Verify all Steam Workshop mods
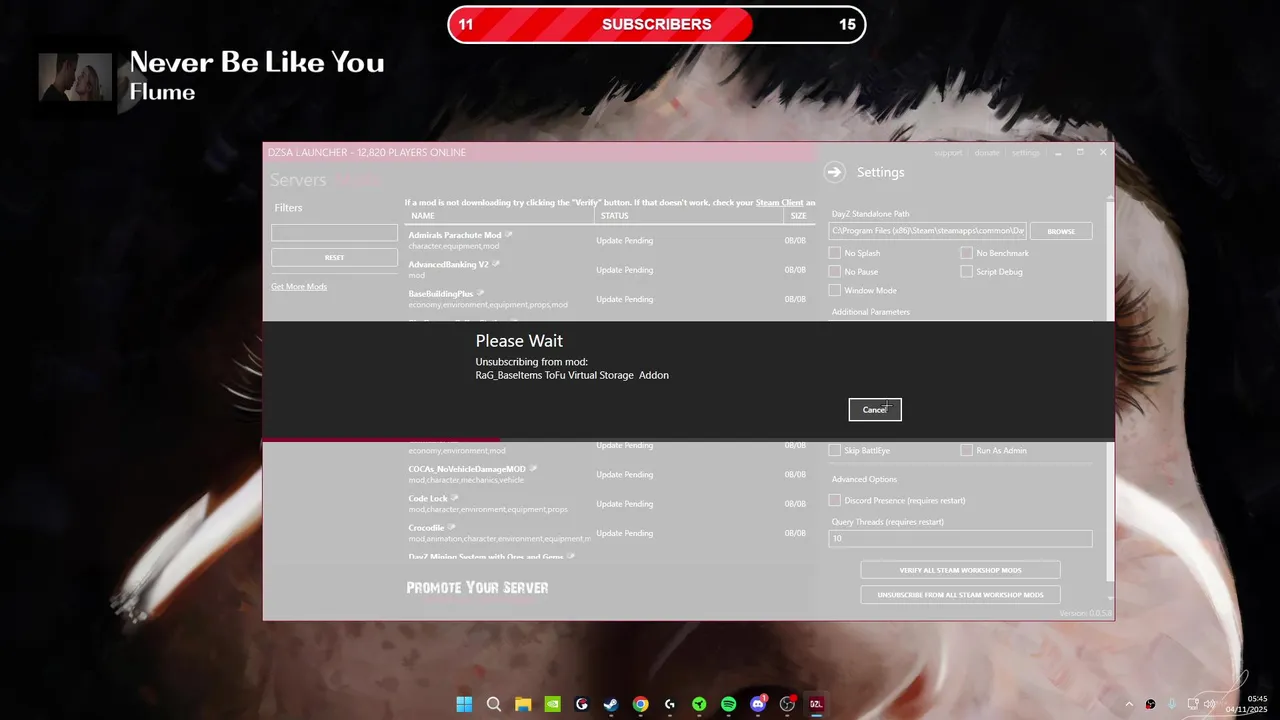 pyautogui.click(x=960, y=570)
